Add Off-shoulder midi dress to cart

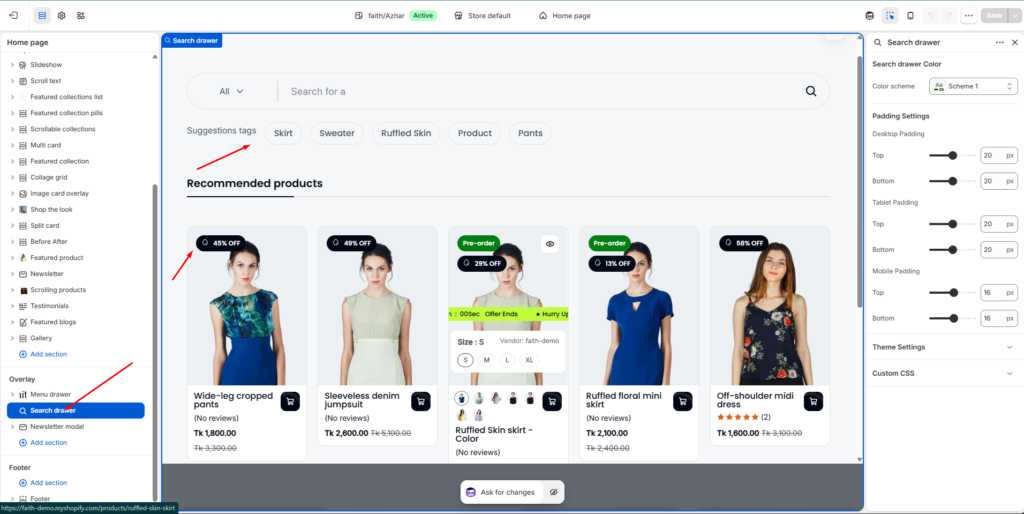813,402
